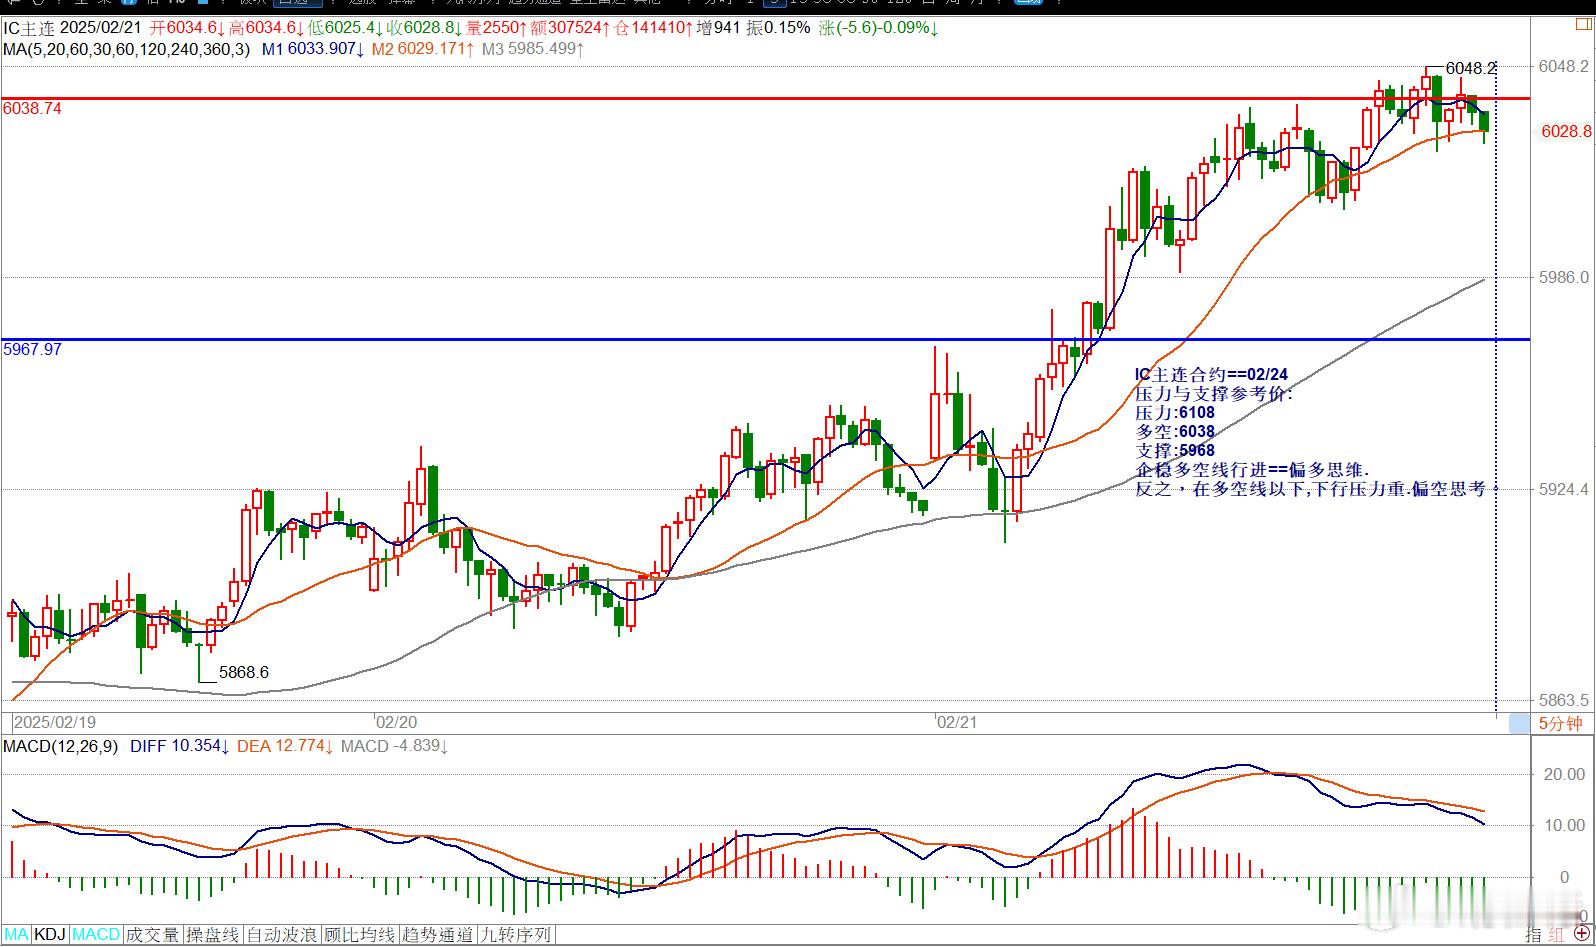1596x947 pixels.
Task: Open the 九转序列 tab
Action: pos(515,935)
